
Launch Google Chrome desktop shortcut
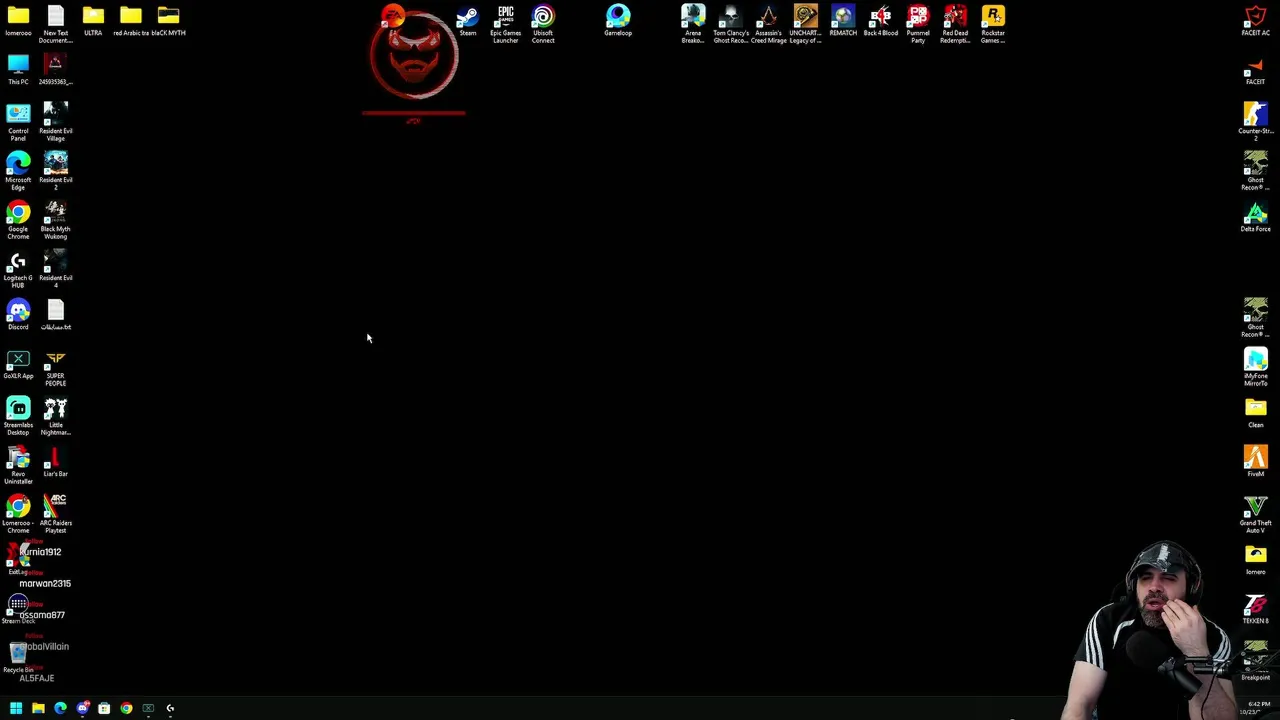tap(18, 220)
